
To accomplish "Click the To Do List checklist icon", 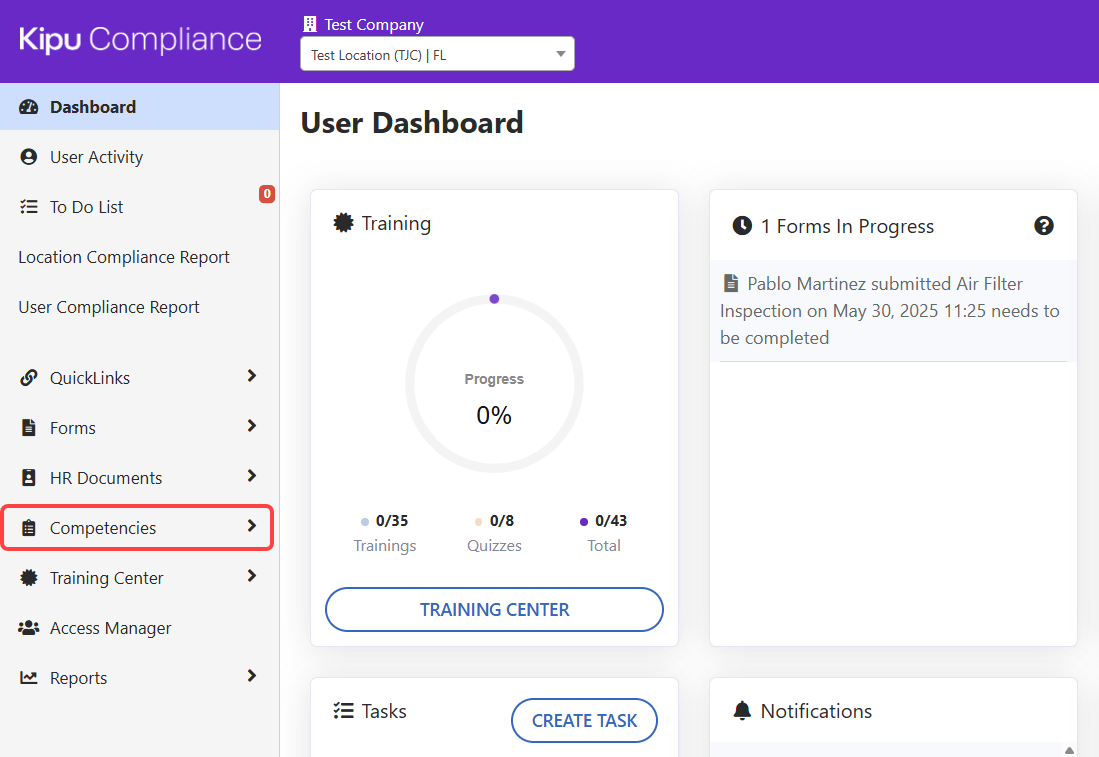I will click(x=29, y=207).
